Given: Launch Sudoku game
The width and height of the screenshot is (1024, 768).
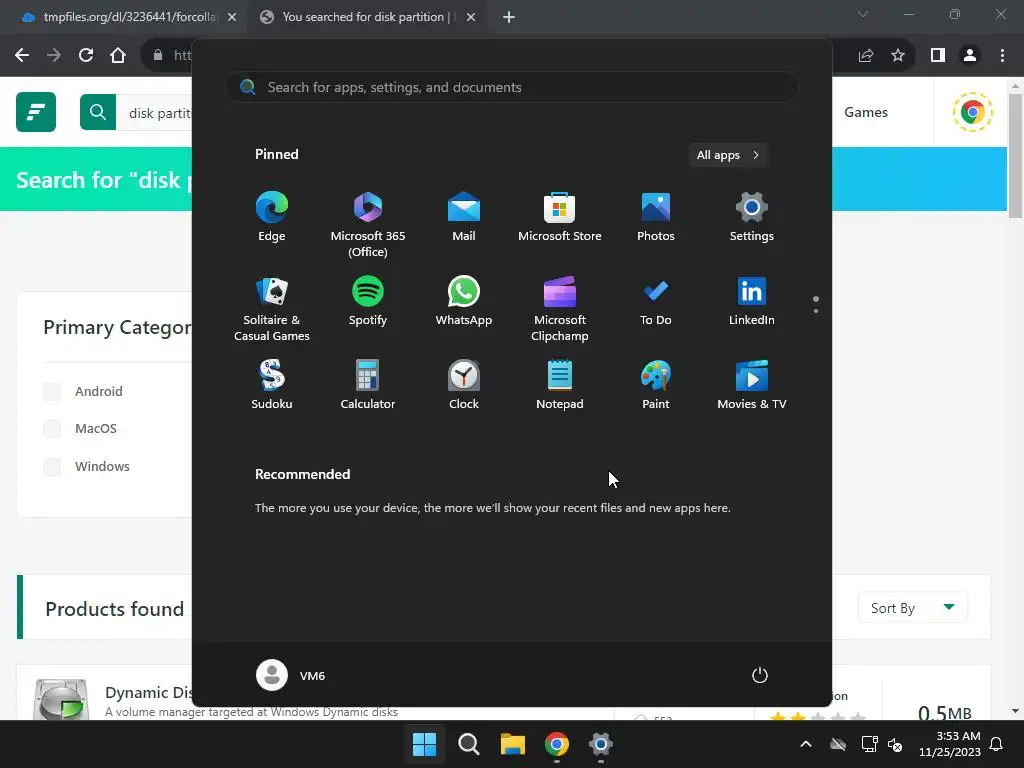Looking at the screenshot, I should tap(272, 385).
